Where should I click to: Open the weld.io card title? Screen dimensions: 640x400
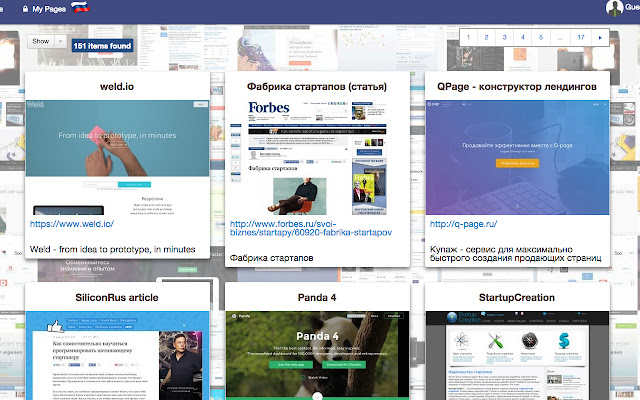[117, 87]
